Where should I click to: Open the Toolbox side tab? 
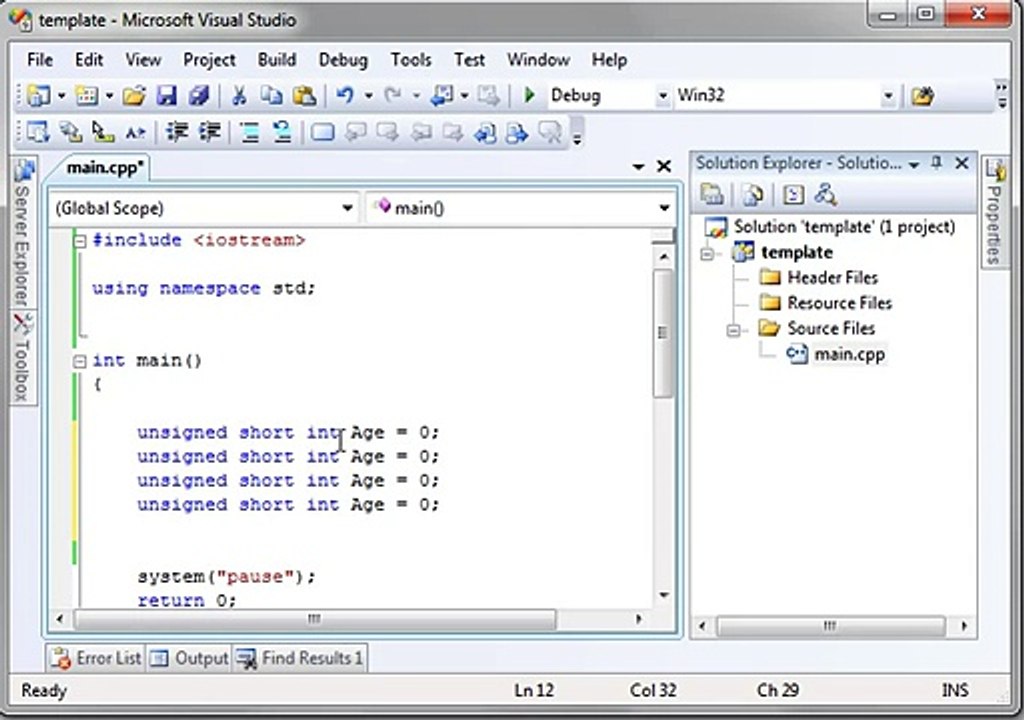(x=23, y=357)
